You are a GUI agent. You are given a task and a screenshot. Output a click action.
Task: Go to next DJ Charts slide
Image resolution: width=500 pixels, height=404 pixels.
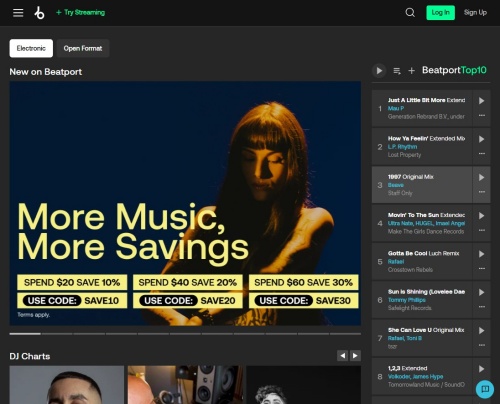tap(355, 356)
